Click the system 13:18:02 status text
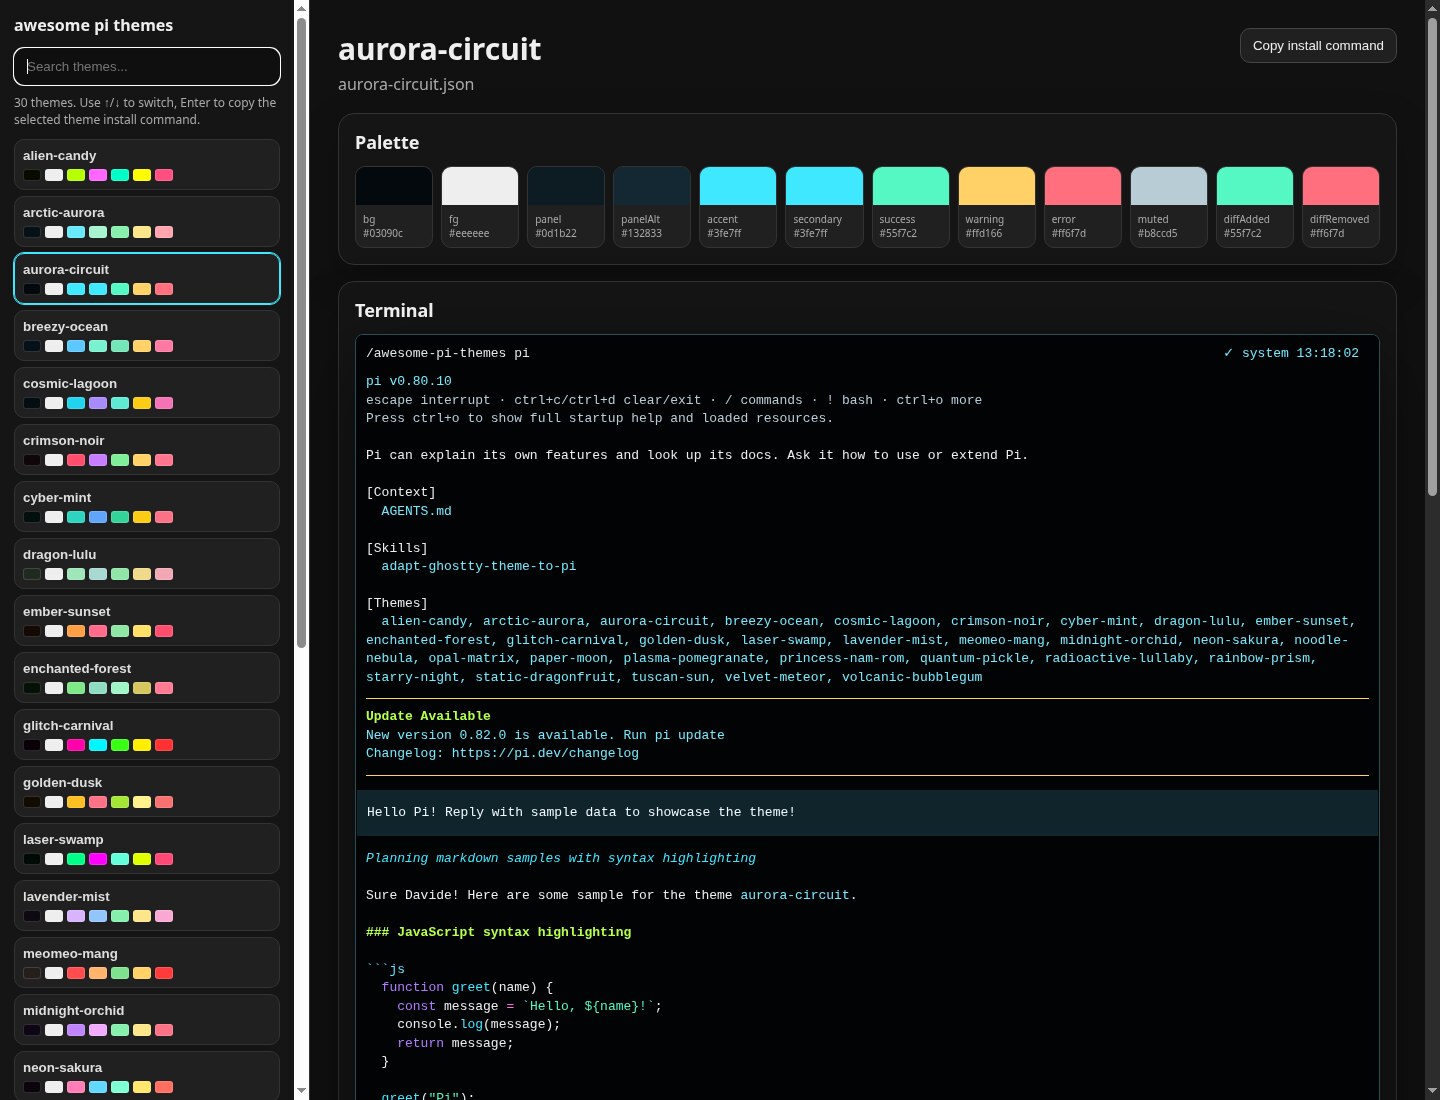 tap(1300, 354)
